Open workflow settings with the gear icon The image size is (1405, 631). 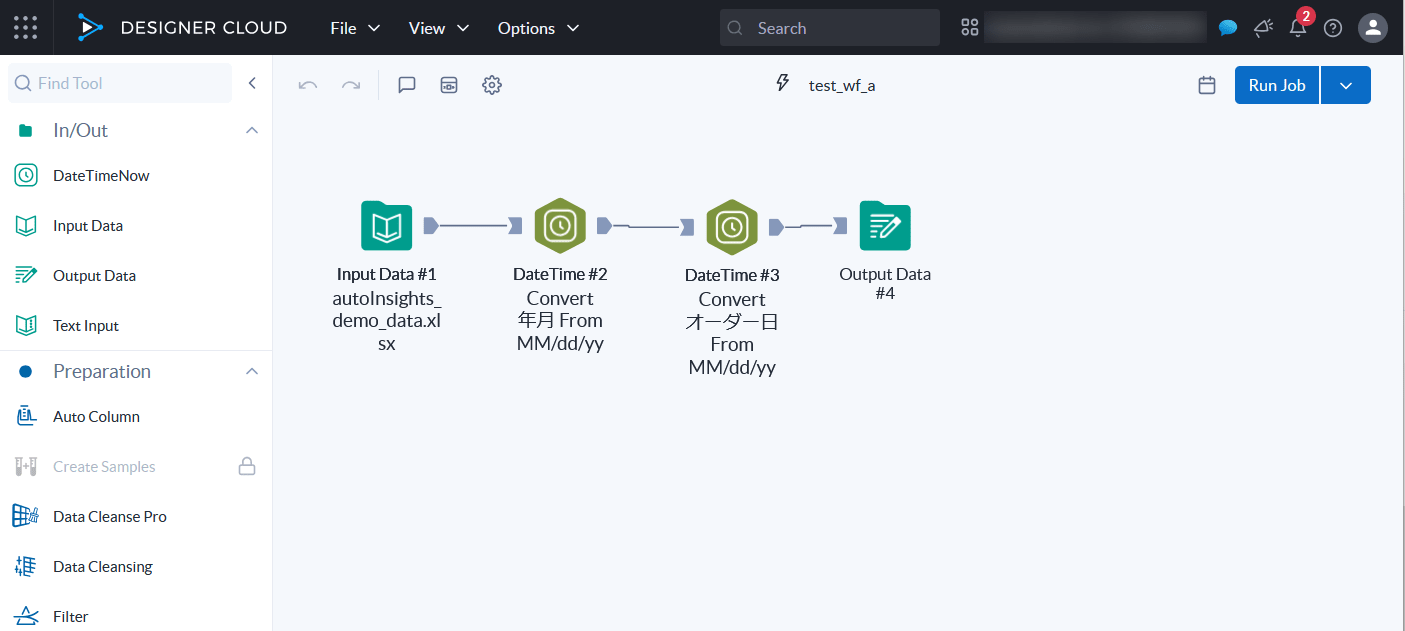tap(491, 85)
